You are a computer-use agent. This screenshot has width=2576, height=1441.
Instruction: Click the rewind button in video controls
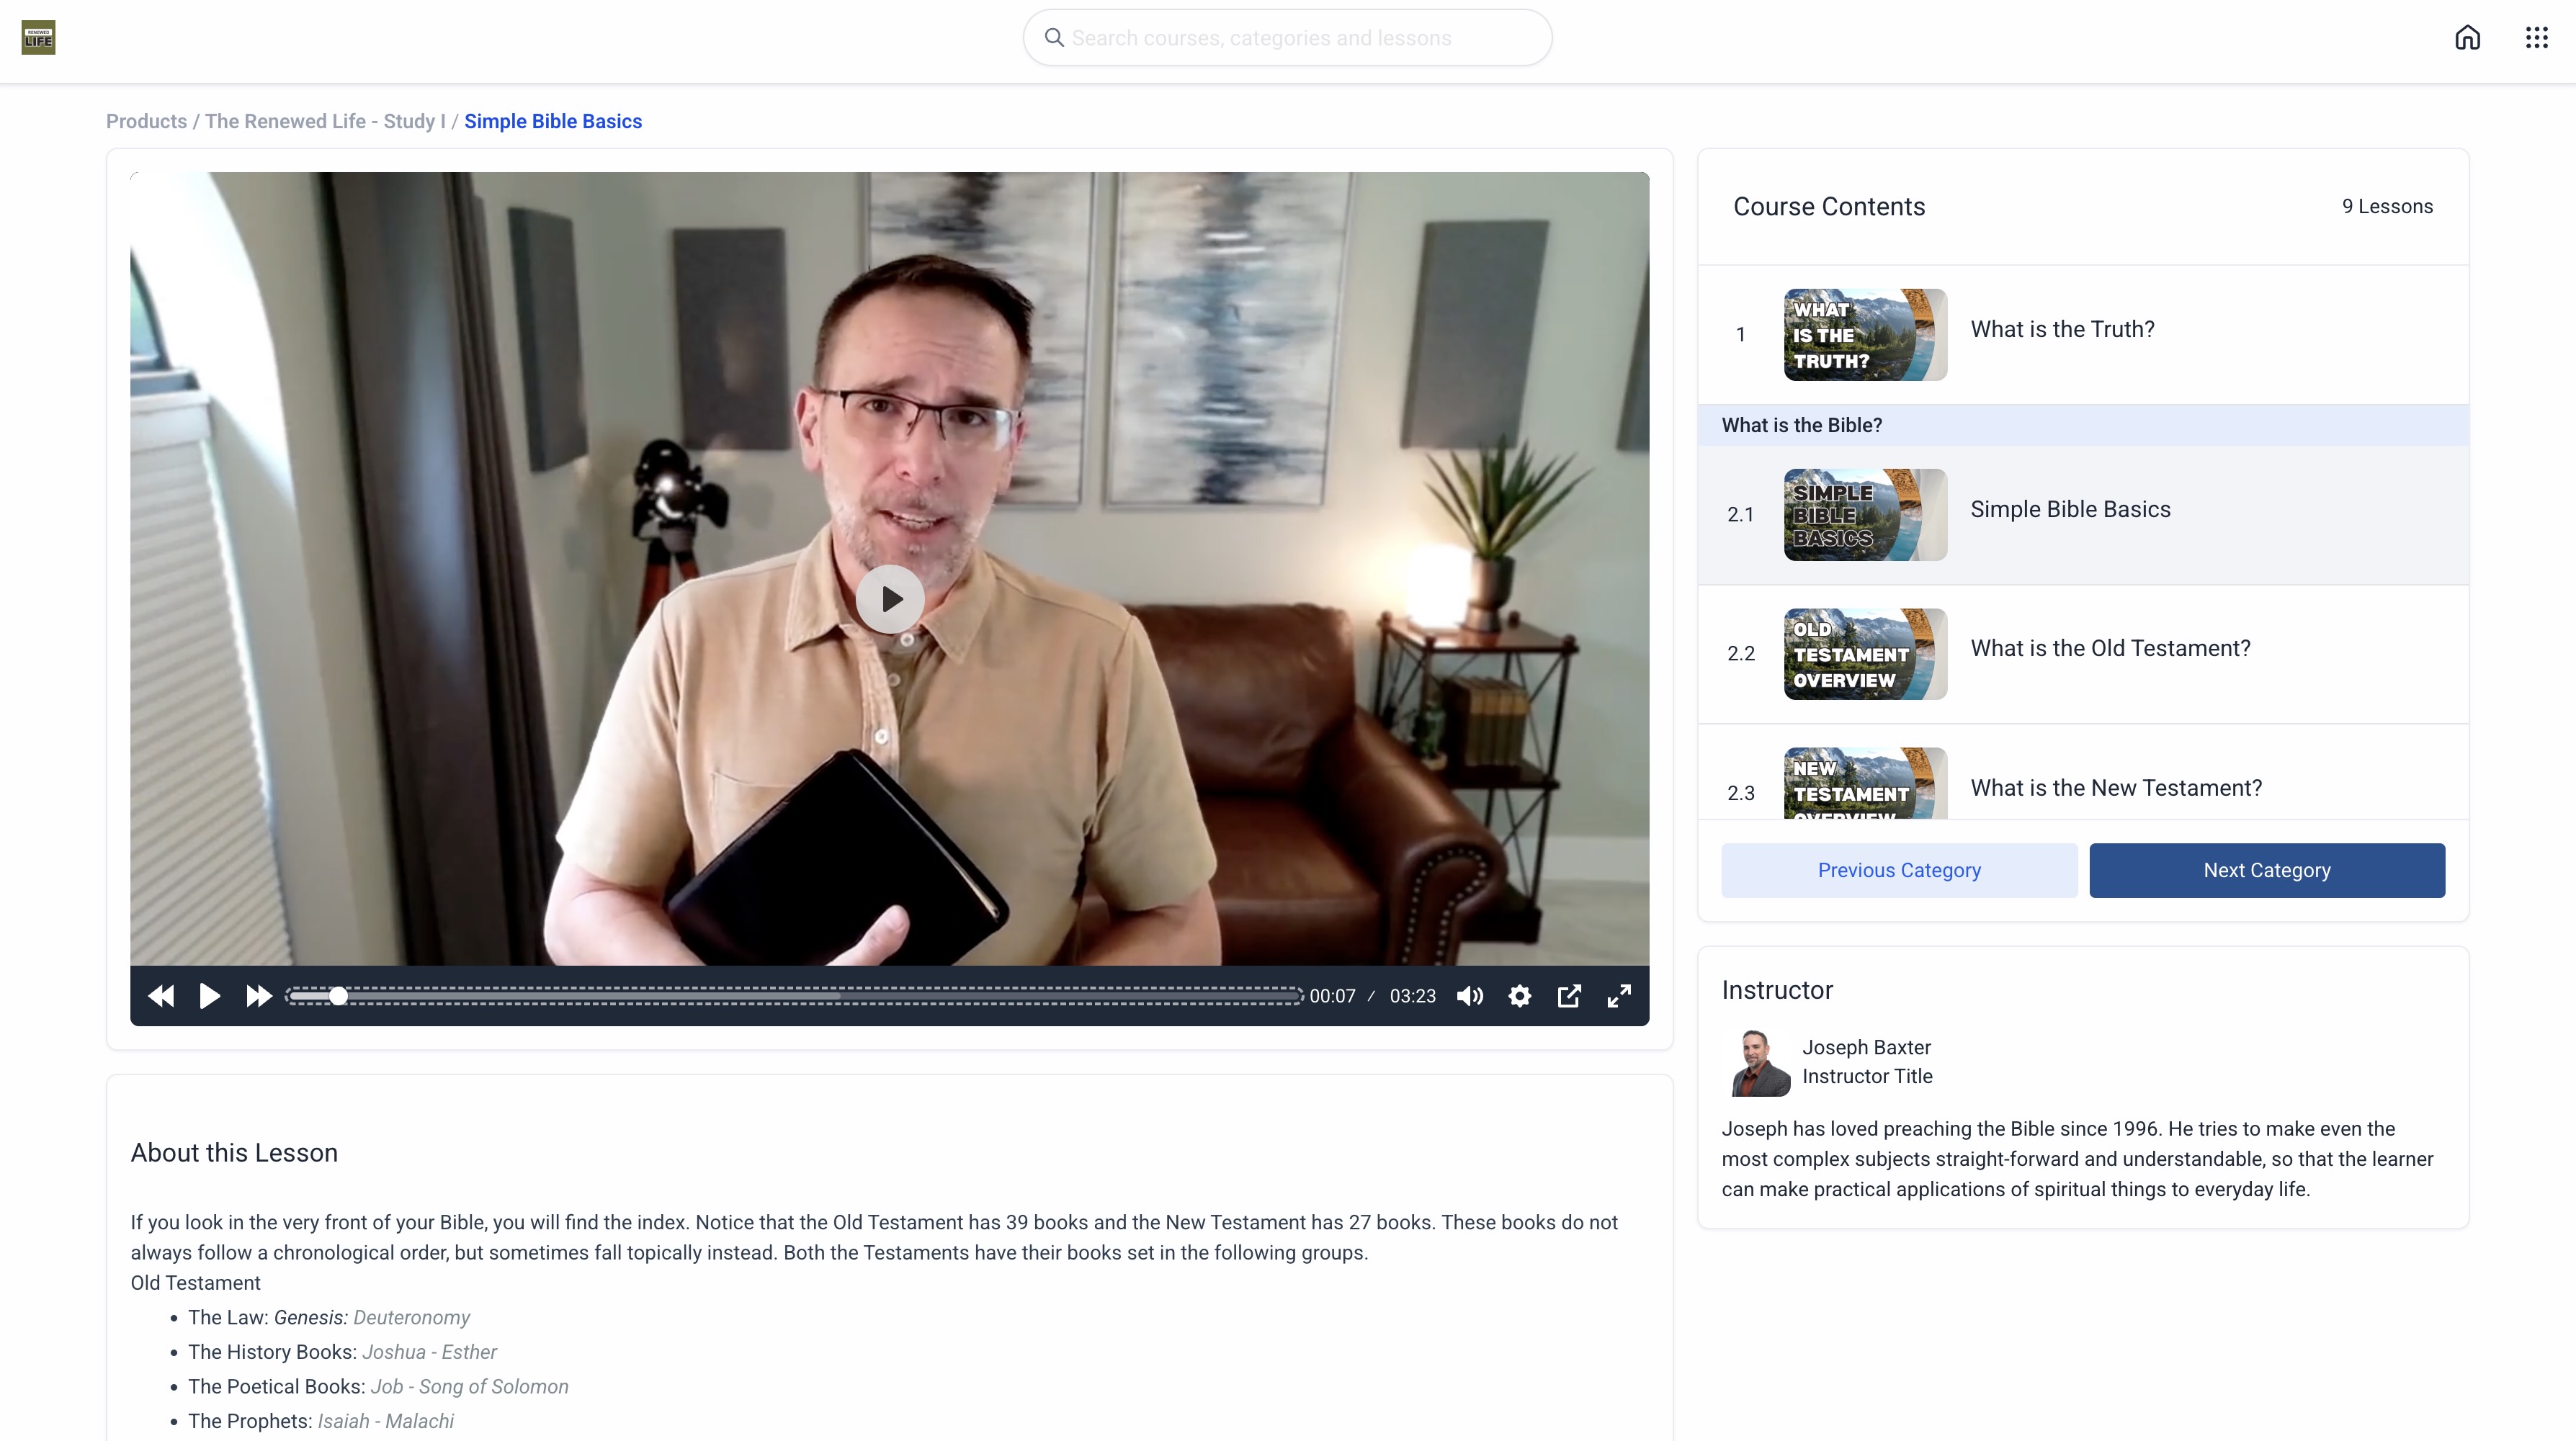[x=161, y=996]
